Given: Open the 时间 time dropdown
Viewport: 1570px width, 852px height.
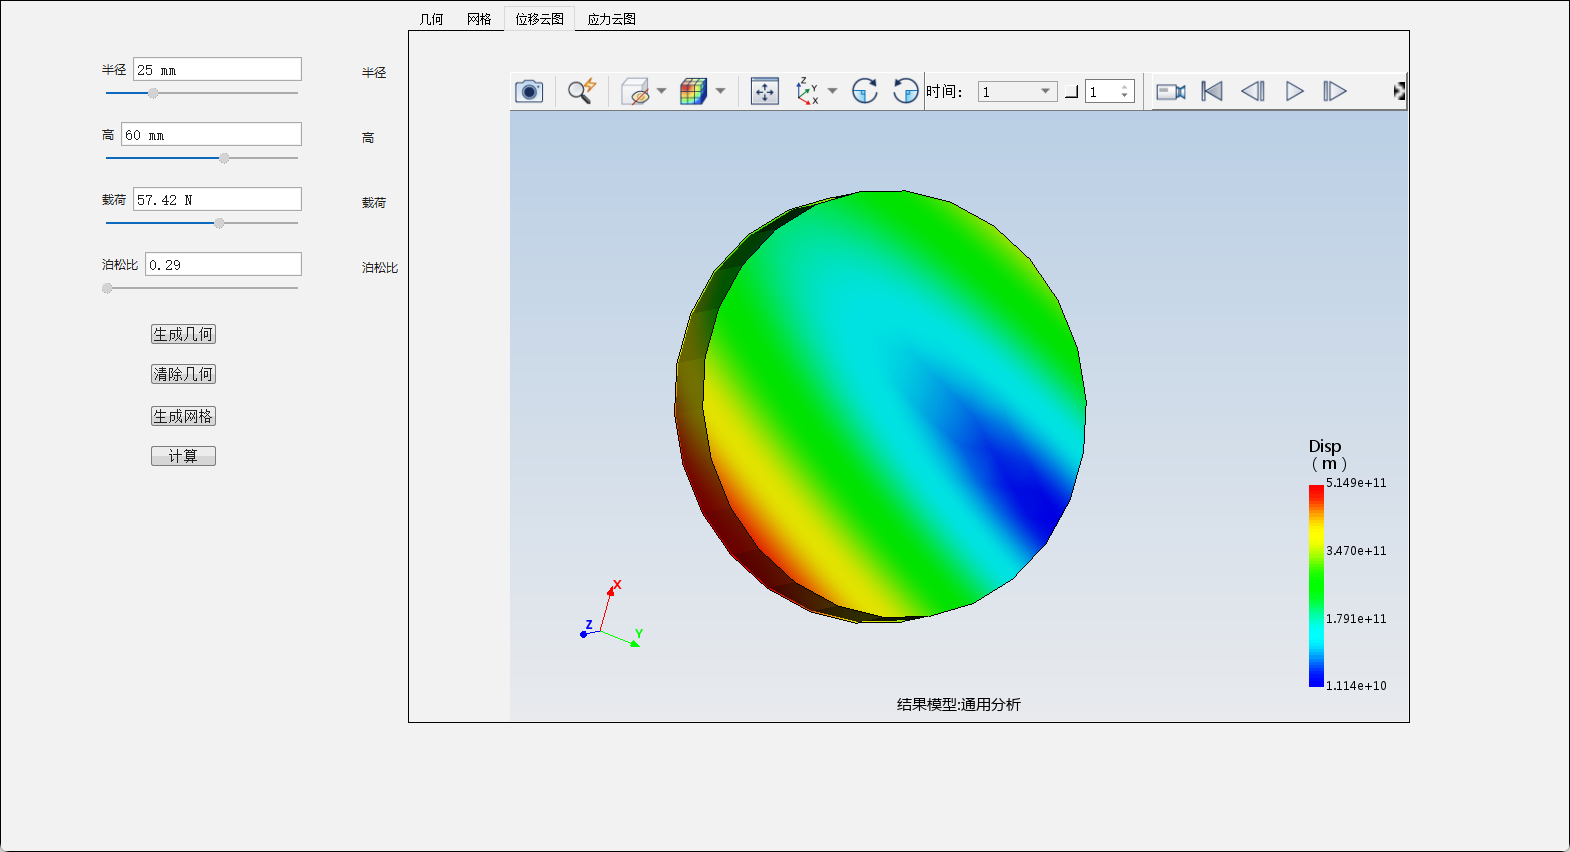Looking at the screenshot, I should pos(1017,92).
